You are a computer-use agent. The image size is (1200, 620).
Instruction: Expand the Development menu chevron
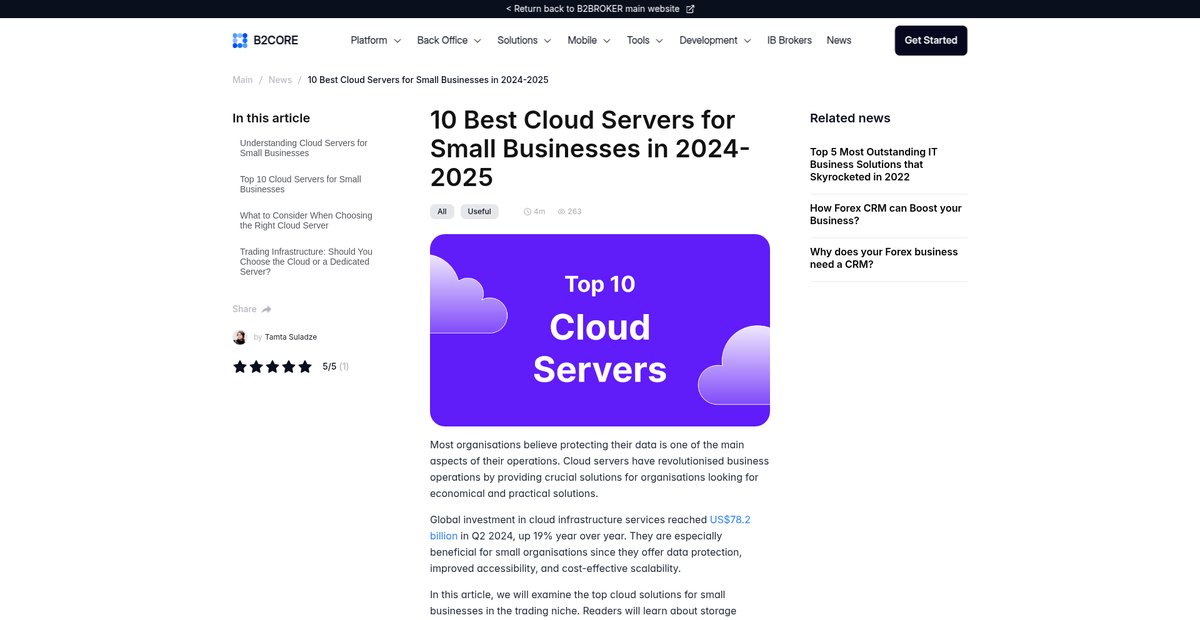pos(746,41)
